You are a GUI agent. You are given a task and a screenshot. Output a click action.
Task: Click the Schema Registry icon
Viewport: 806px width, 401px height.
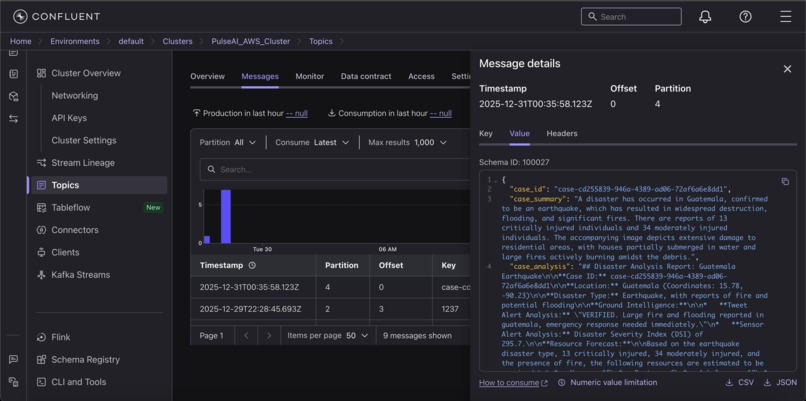point(42,359)
